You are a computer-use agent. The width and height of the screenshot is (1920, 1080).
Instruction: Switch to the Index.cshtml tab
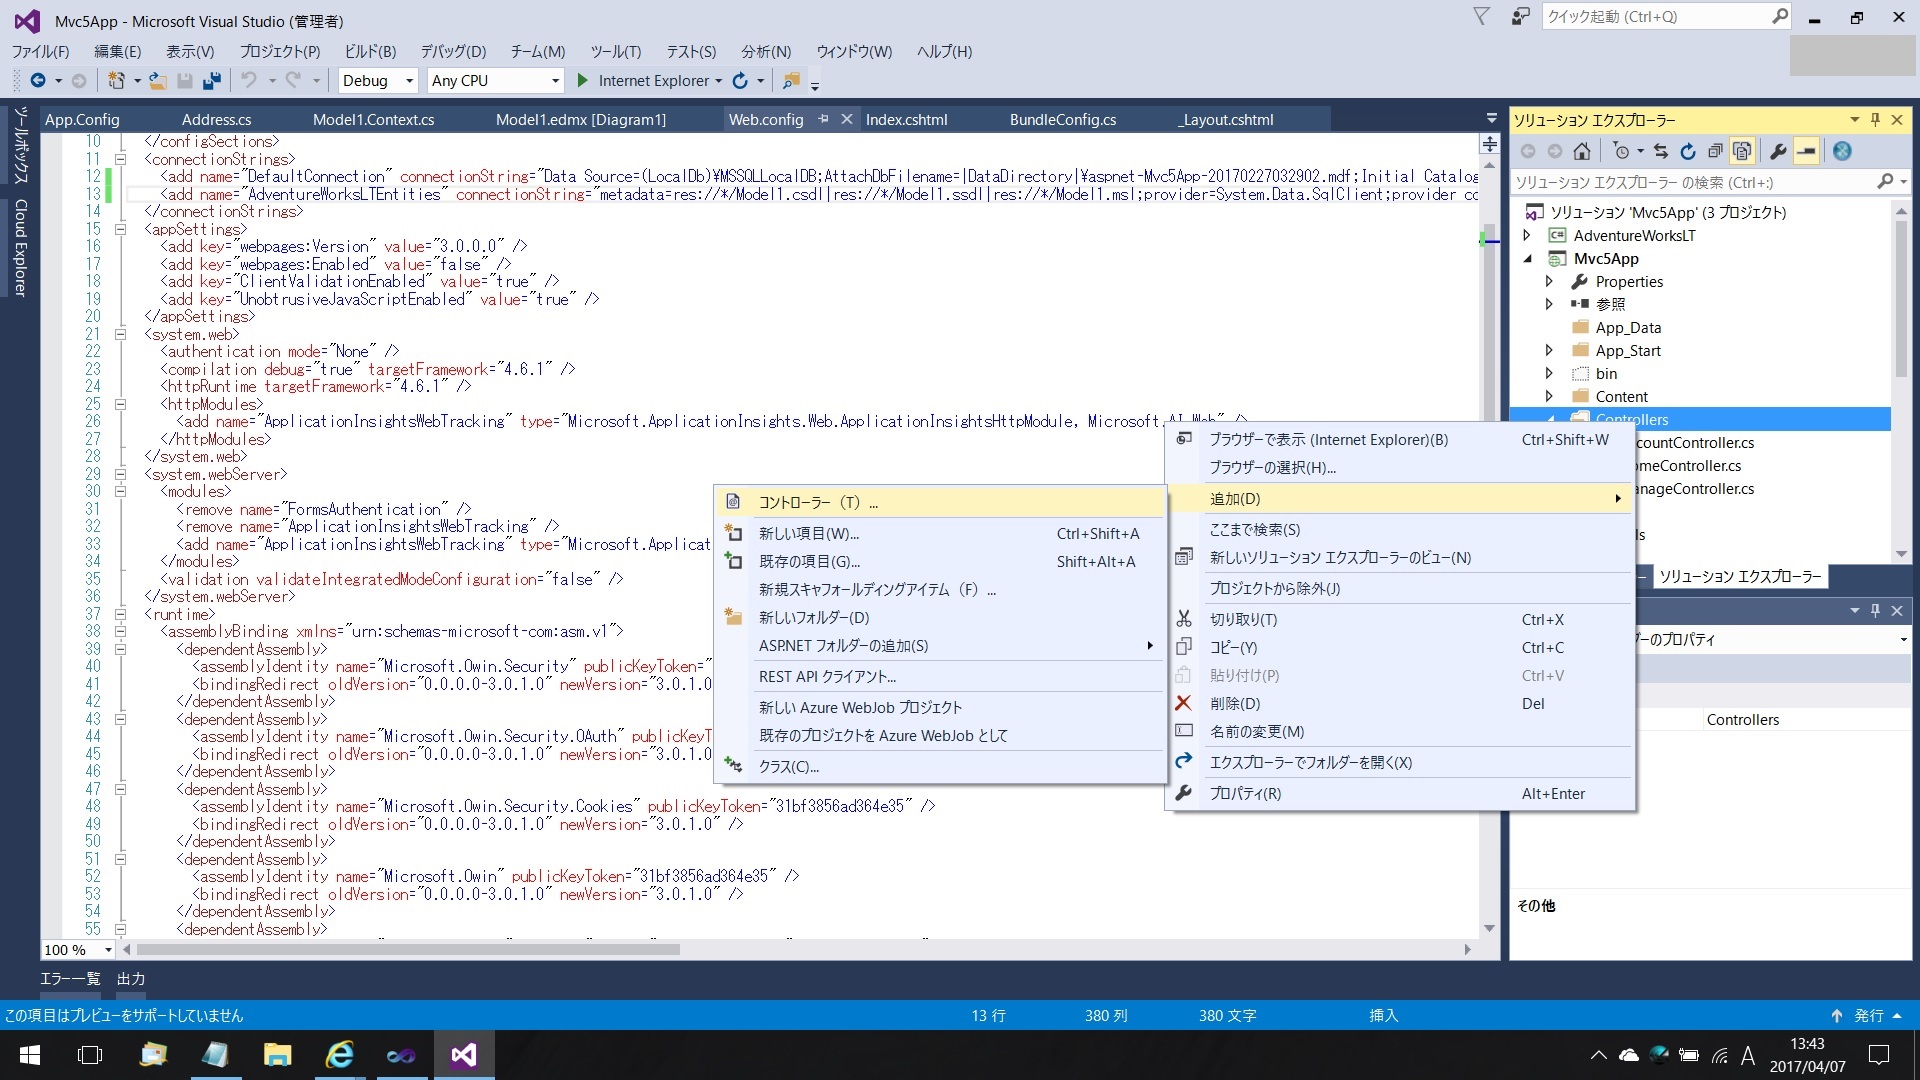pyautogui.click(x=906, y=119)
